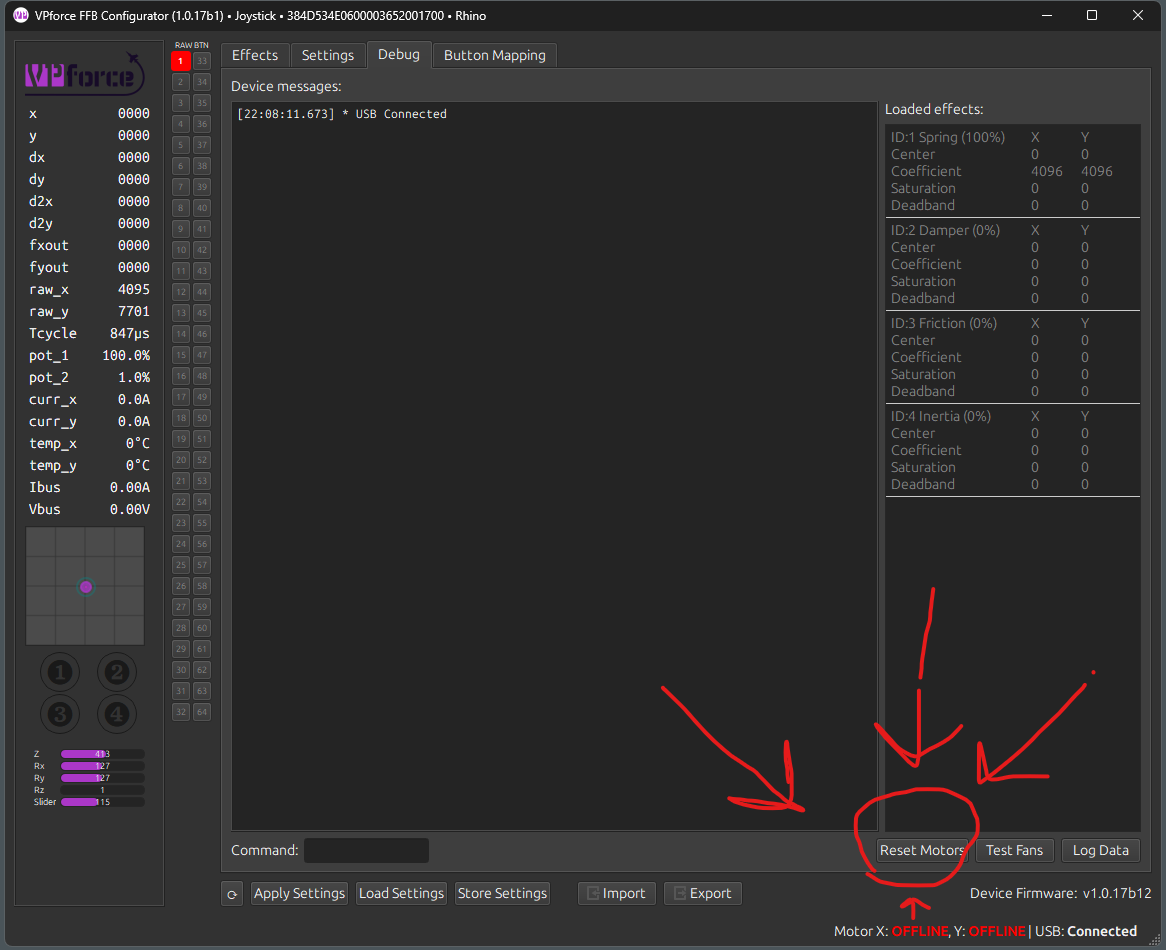Click the 'USB Connected' device message line
Screen dimensions: 1166x950
click(x=342, y=114)
